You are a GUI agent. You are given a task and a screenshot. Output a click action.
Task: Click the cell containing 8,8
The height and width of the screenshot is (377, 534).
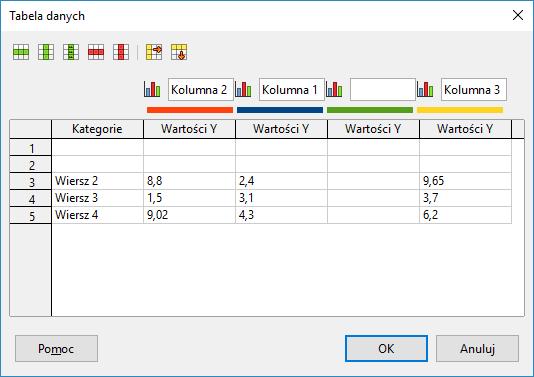click(189, 181)
